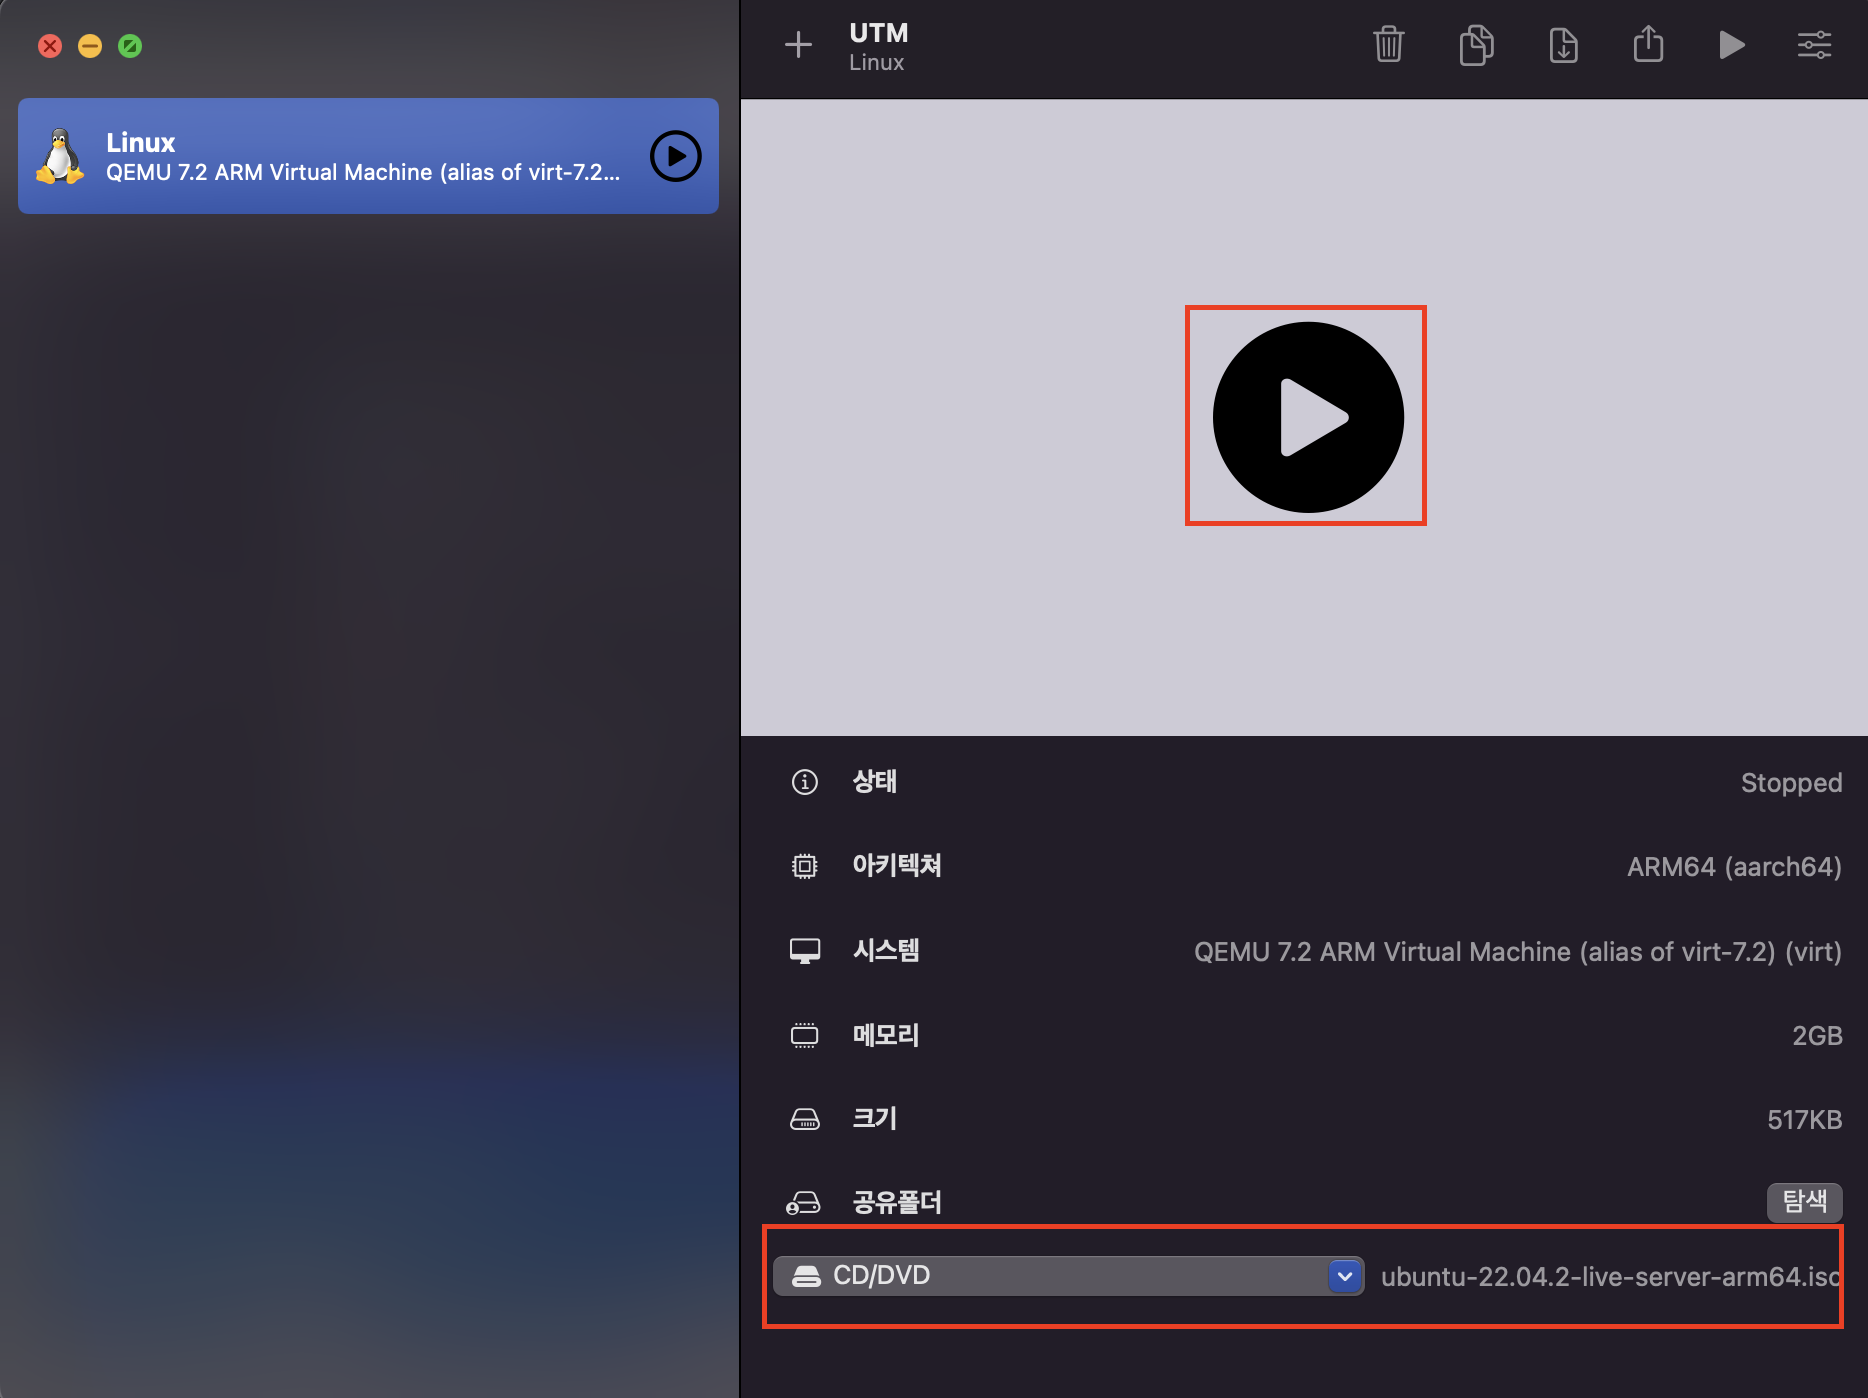The width and height of the screenshot is (1868, 1398).
Task: Click the blue chevron on the CD/DVD selector
Action: click(1345, 1276)
